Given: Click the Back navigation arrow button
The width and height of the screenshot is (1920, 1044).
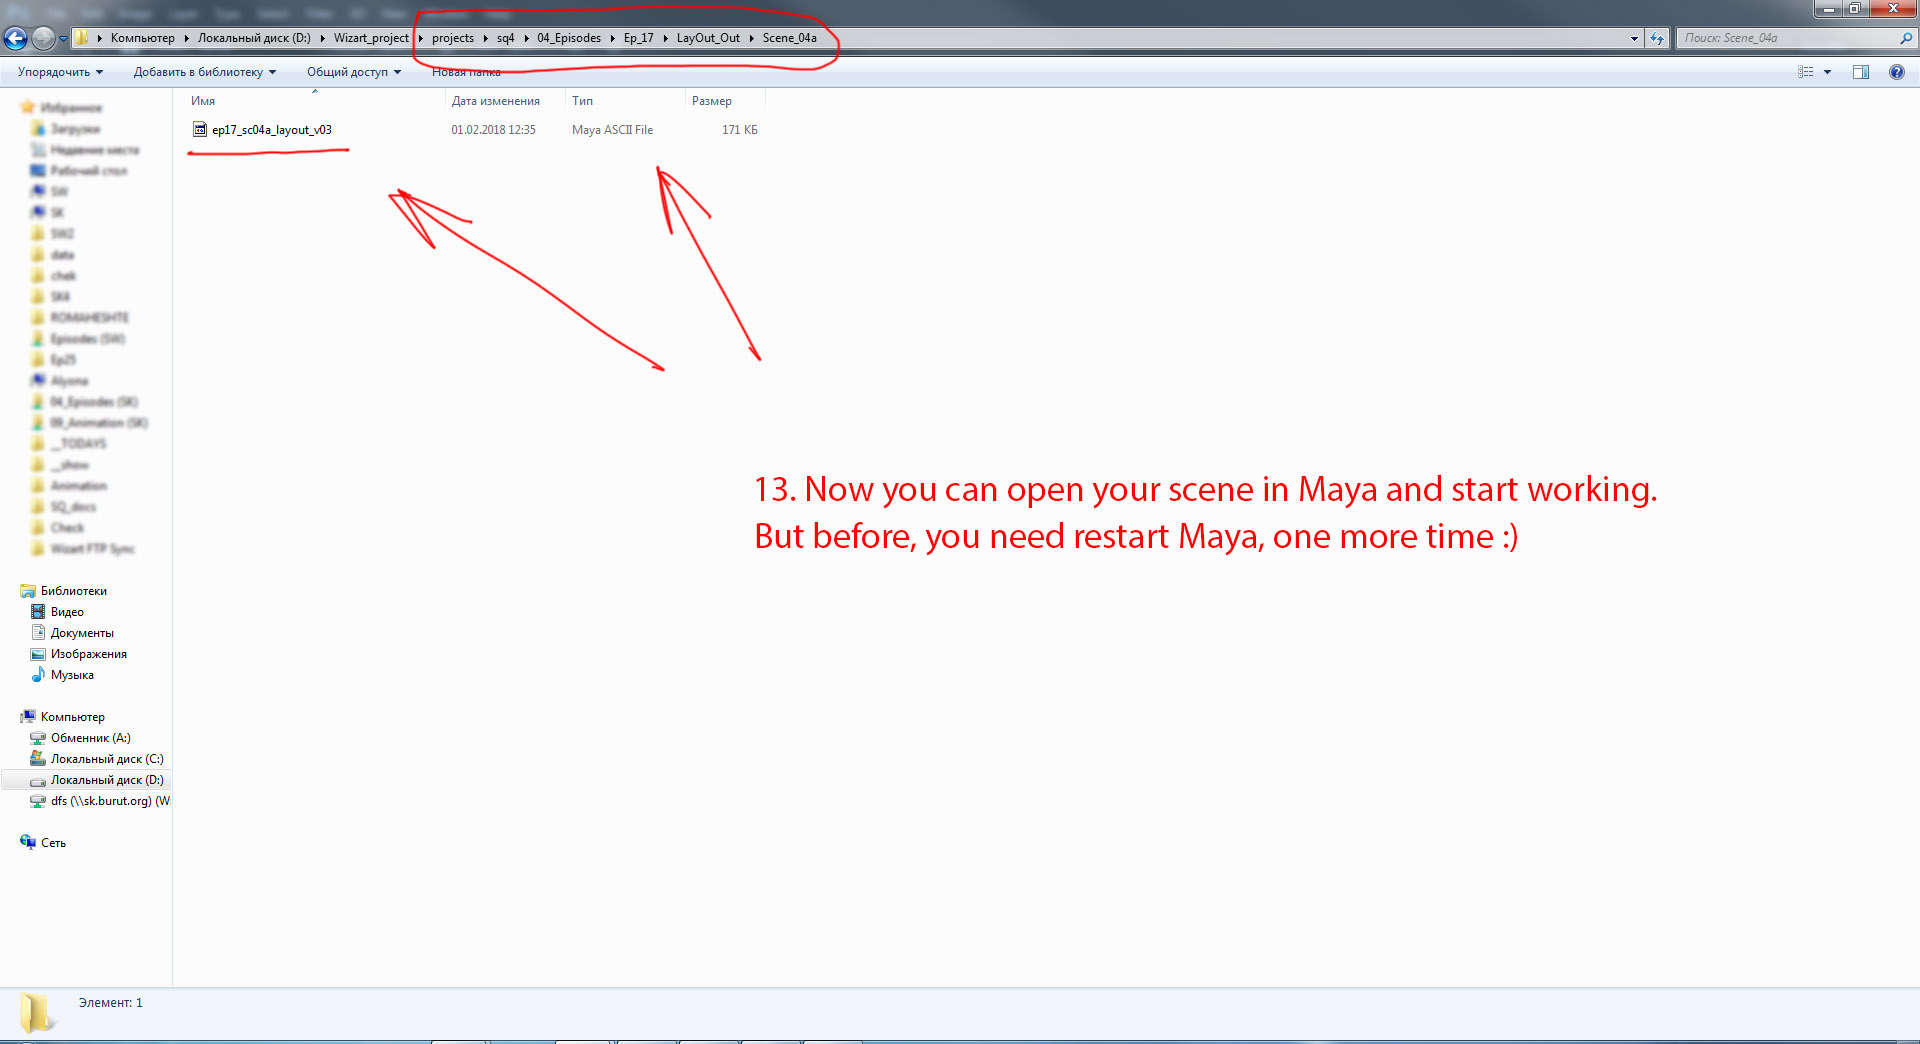Looking at the screenshot, I should pyautogui.click(x=15, y=38).
